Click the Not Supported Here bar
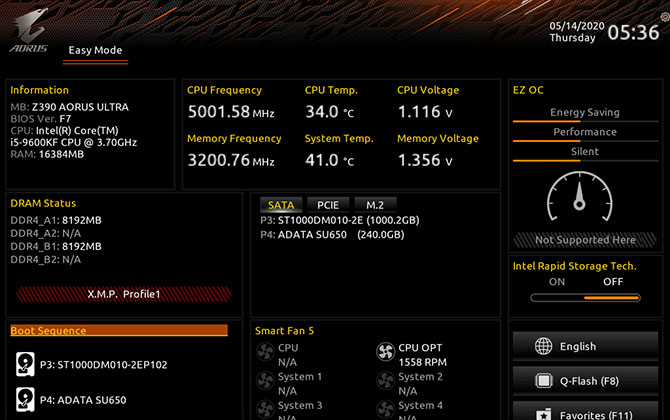This screenshot has height=420, width=670. [x=585, y=240]
